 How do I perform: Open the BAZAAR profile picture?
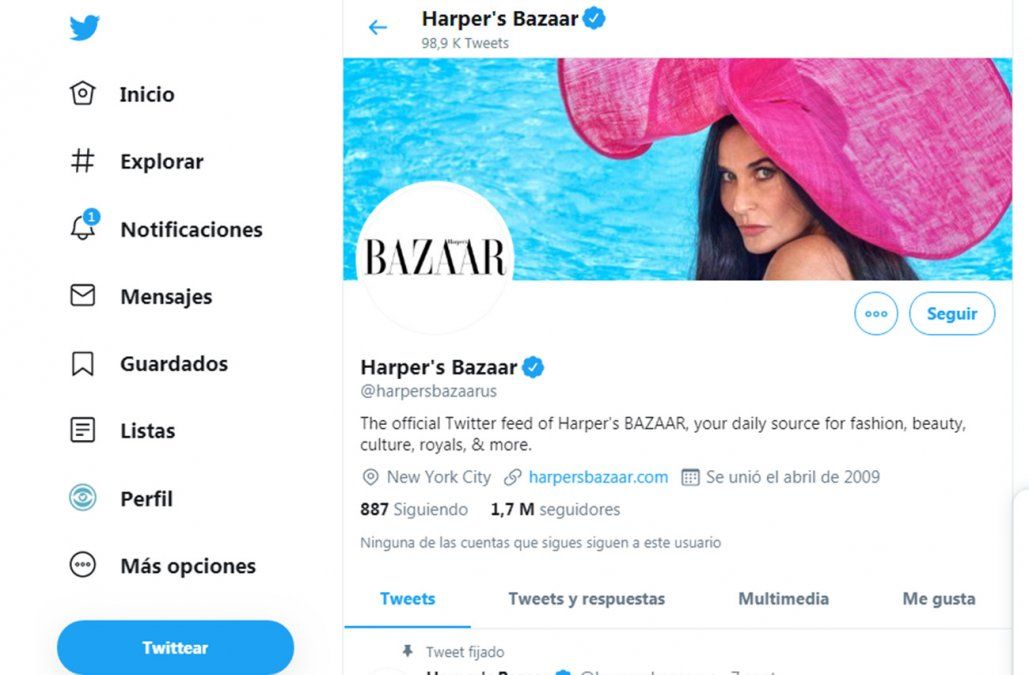434,258
